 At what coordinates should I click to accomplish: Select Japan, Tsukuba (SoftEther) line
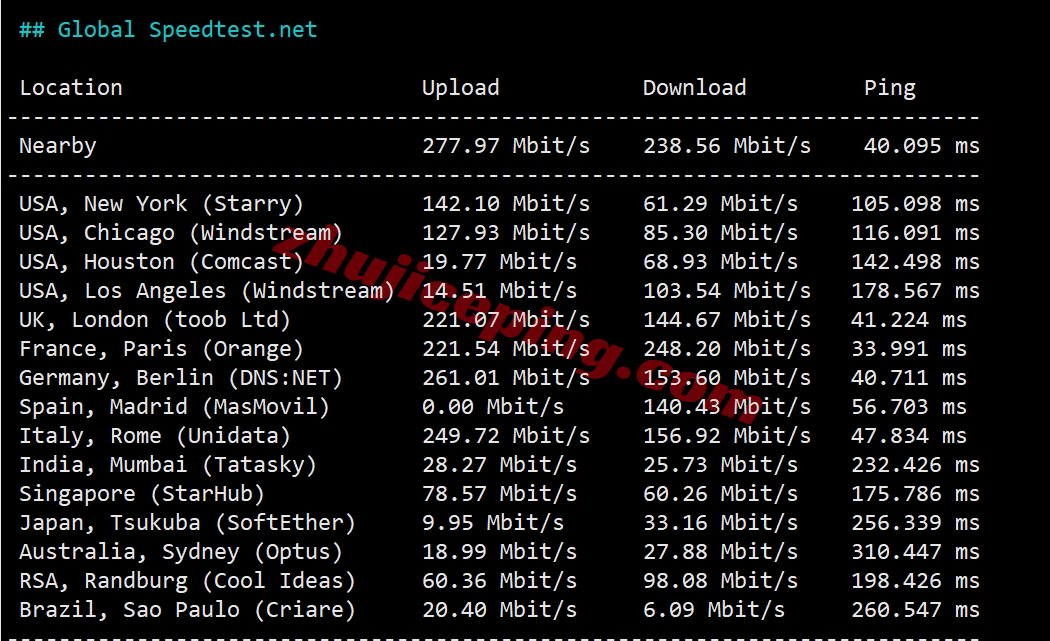pyautogui.click(x=499, y=523)
